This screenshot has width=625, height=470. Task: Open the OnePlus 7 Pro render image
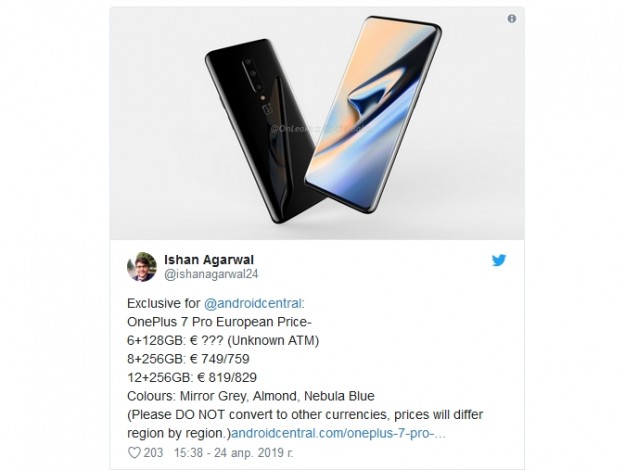(317, 123)
